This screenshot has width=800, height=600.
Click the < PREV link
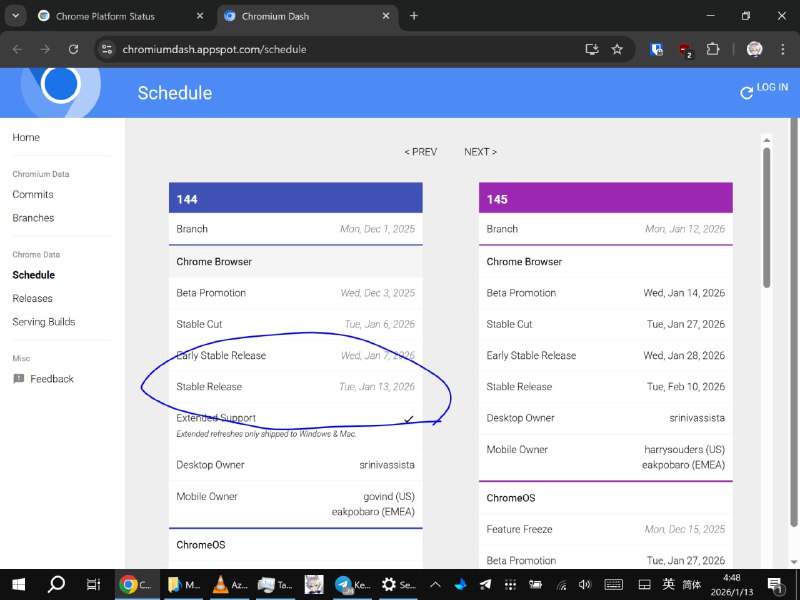pyautogui.click(x=420, y=152)
